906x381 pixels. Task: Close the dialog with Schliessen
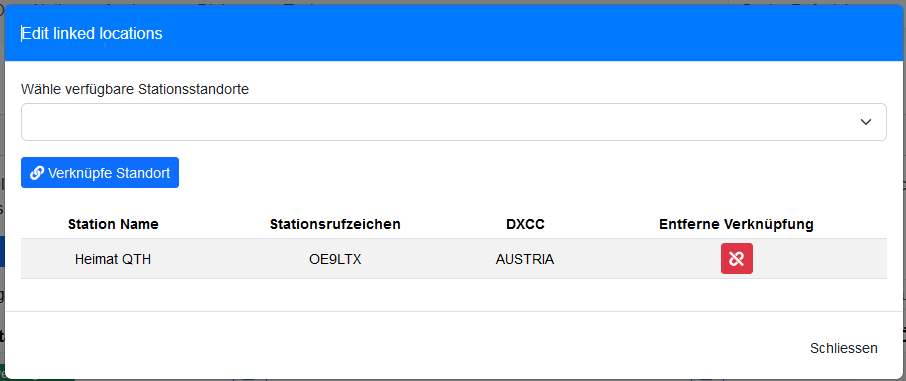pos(844,348)
